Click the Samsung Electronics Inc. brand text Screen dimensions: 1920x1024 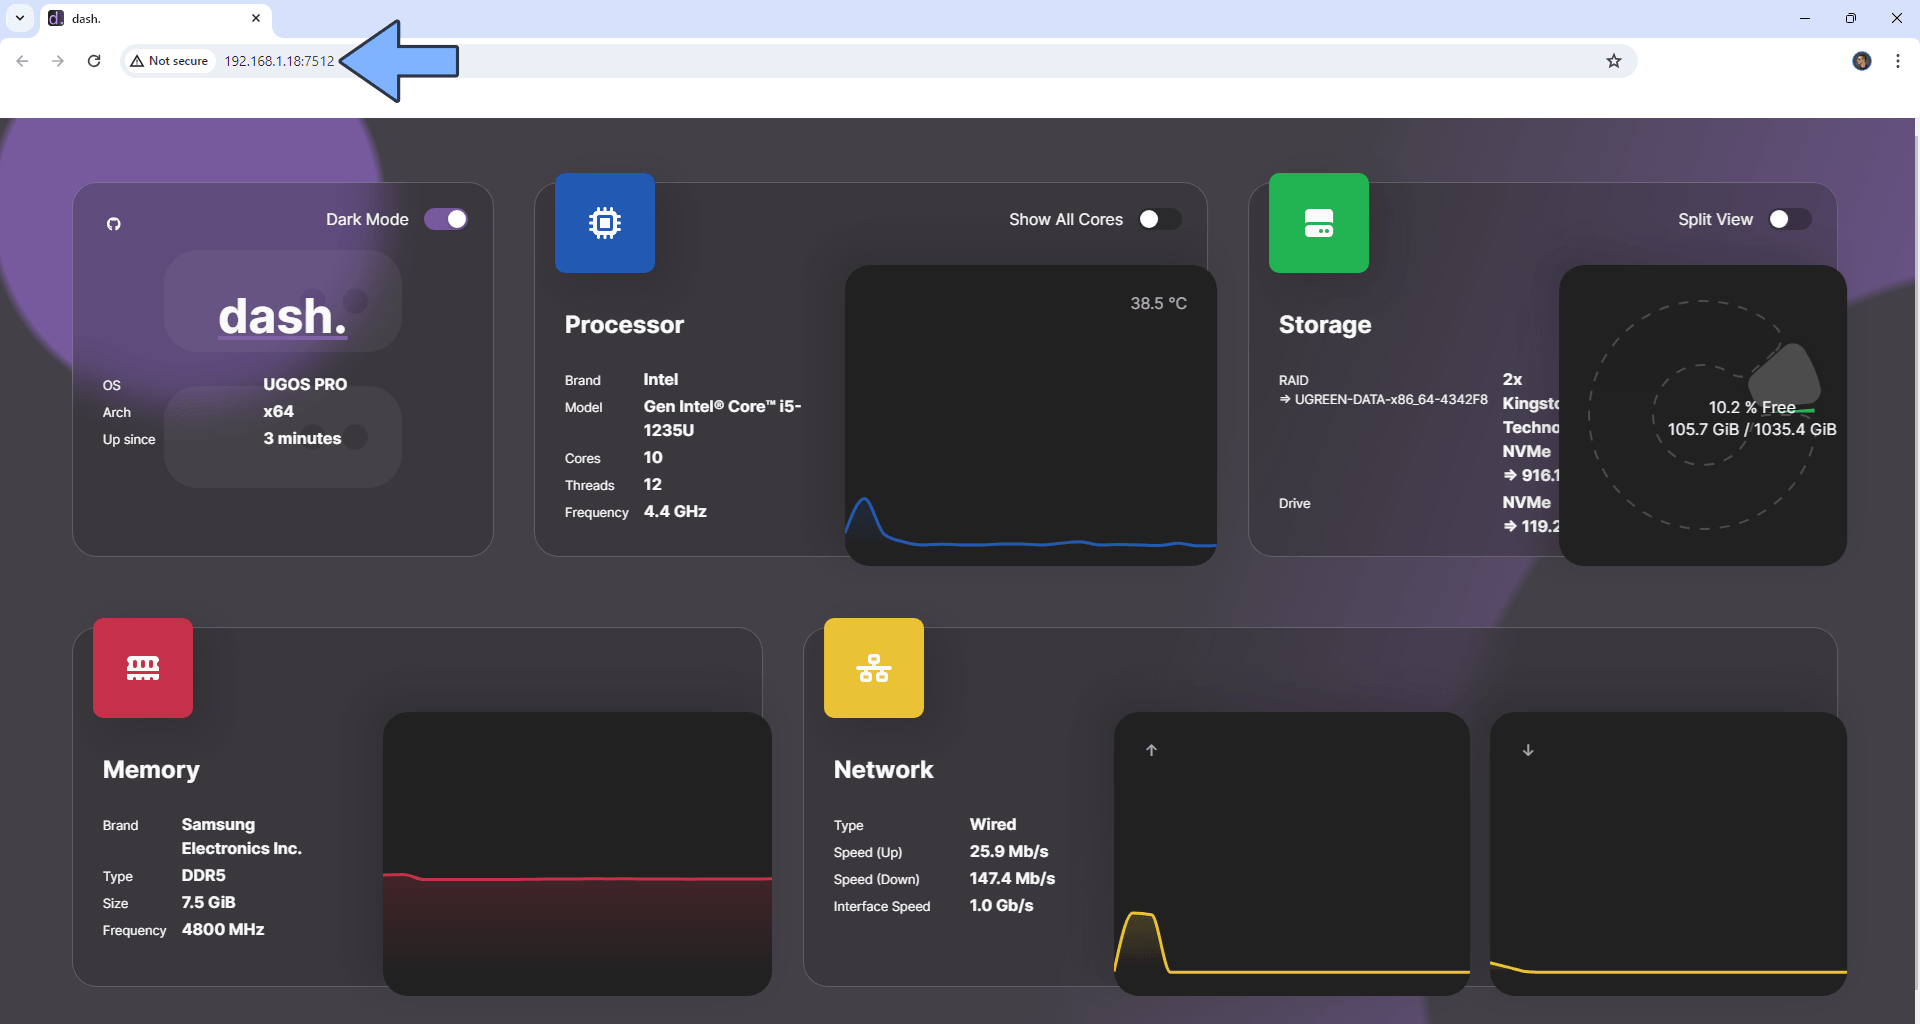pos(241,836)
